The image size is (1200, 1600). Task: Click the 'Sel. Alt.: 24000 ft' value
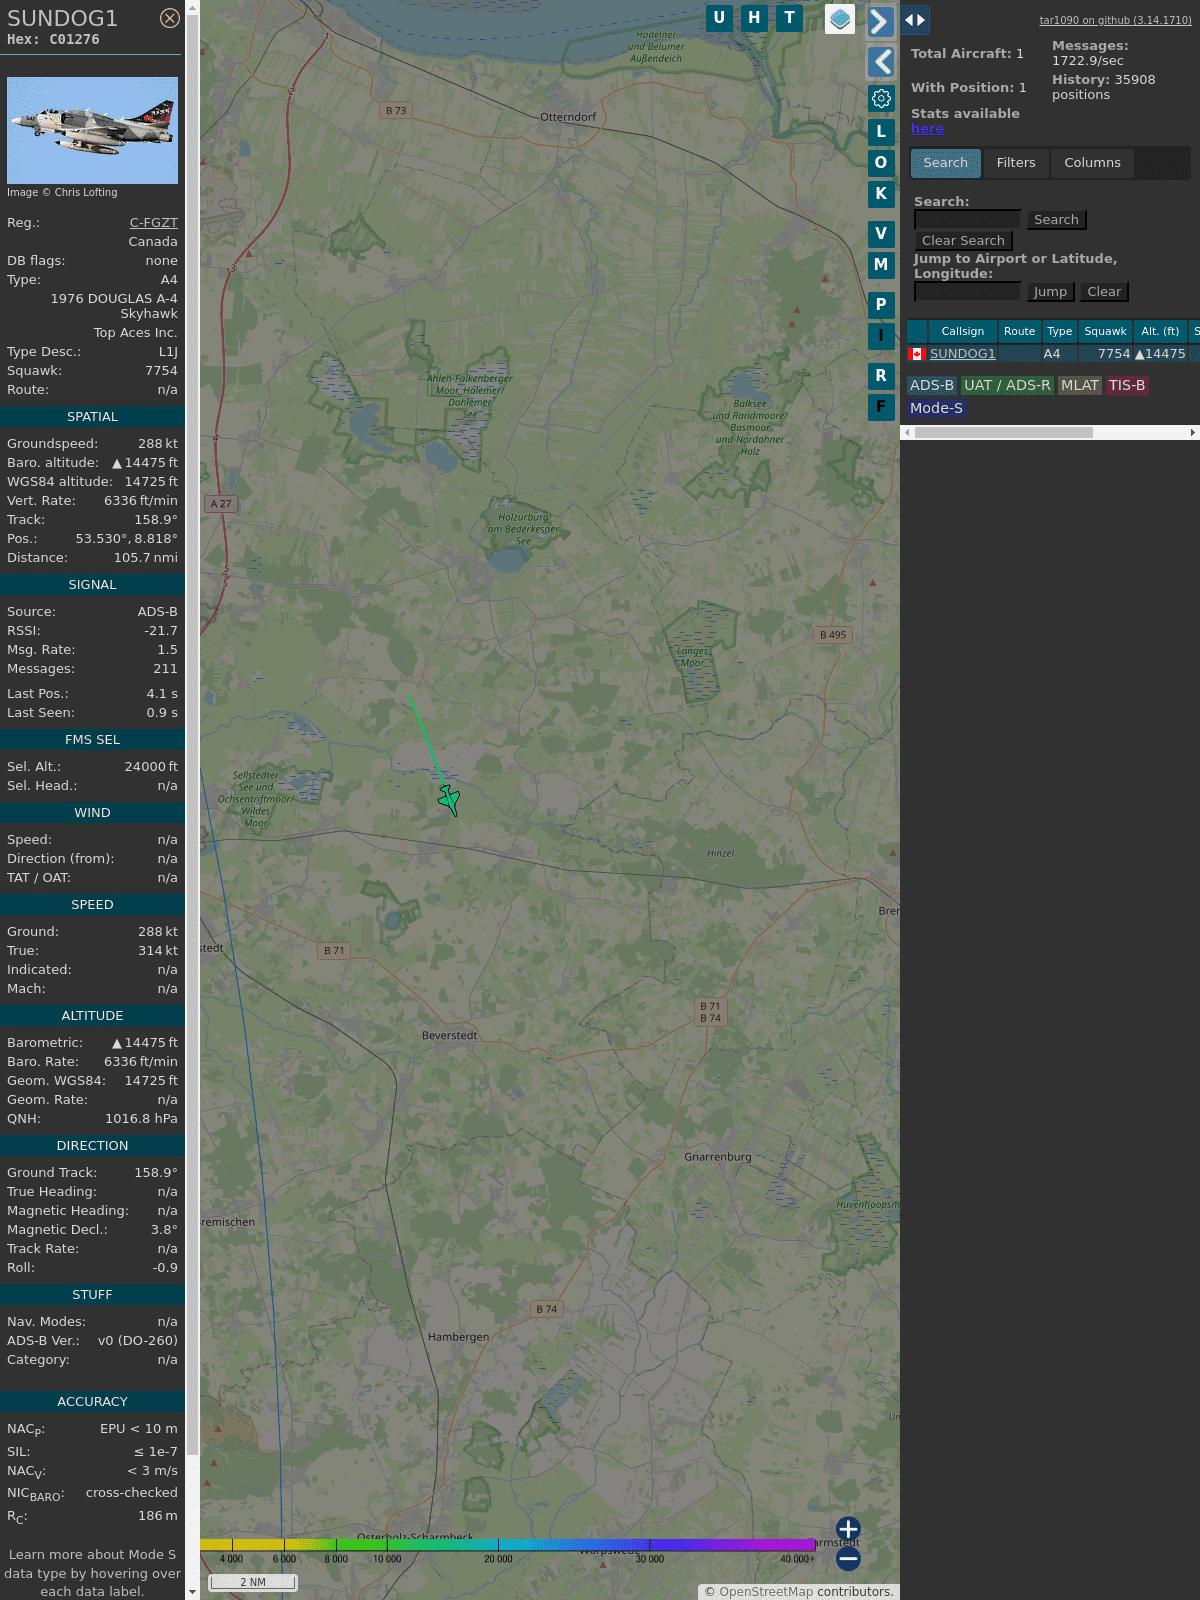pos(151,767)
